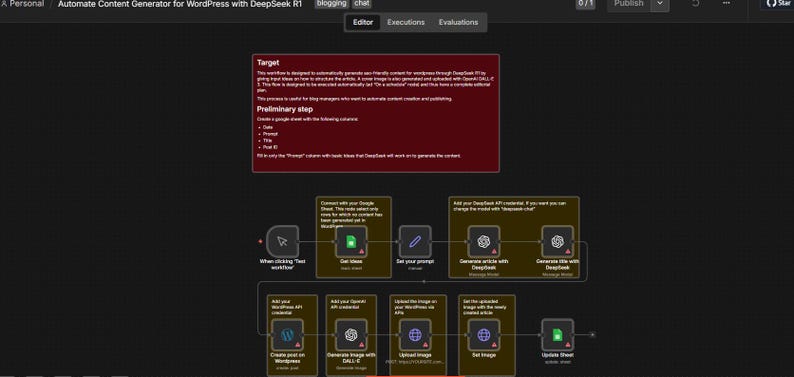Click warning triangle on Create post on Wordpress

tap(298, 344)
